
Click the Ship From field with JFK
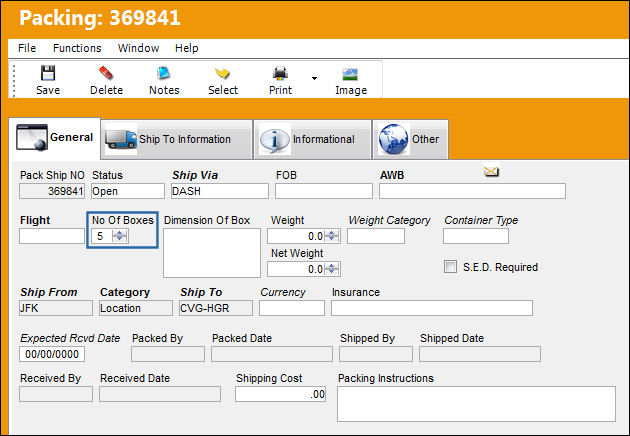pyautogui.click(x=56, y=308)
